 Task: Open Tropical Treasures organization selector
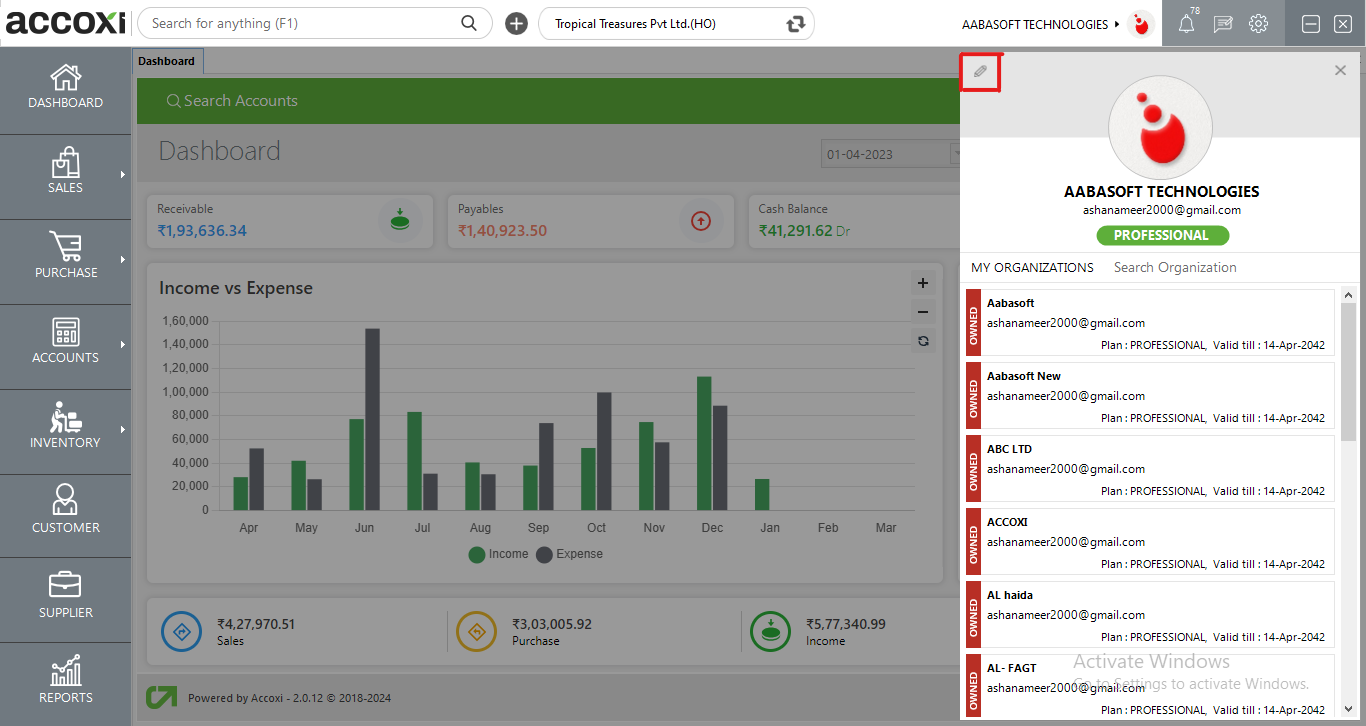coord(676,24)
